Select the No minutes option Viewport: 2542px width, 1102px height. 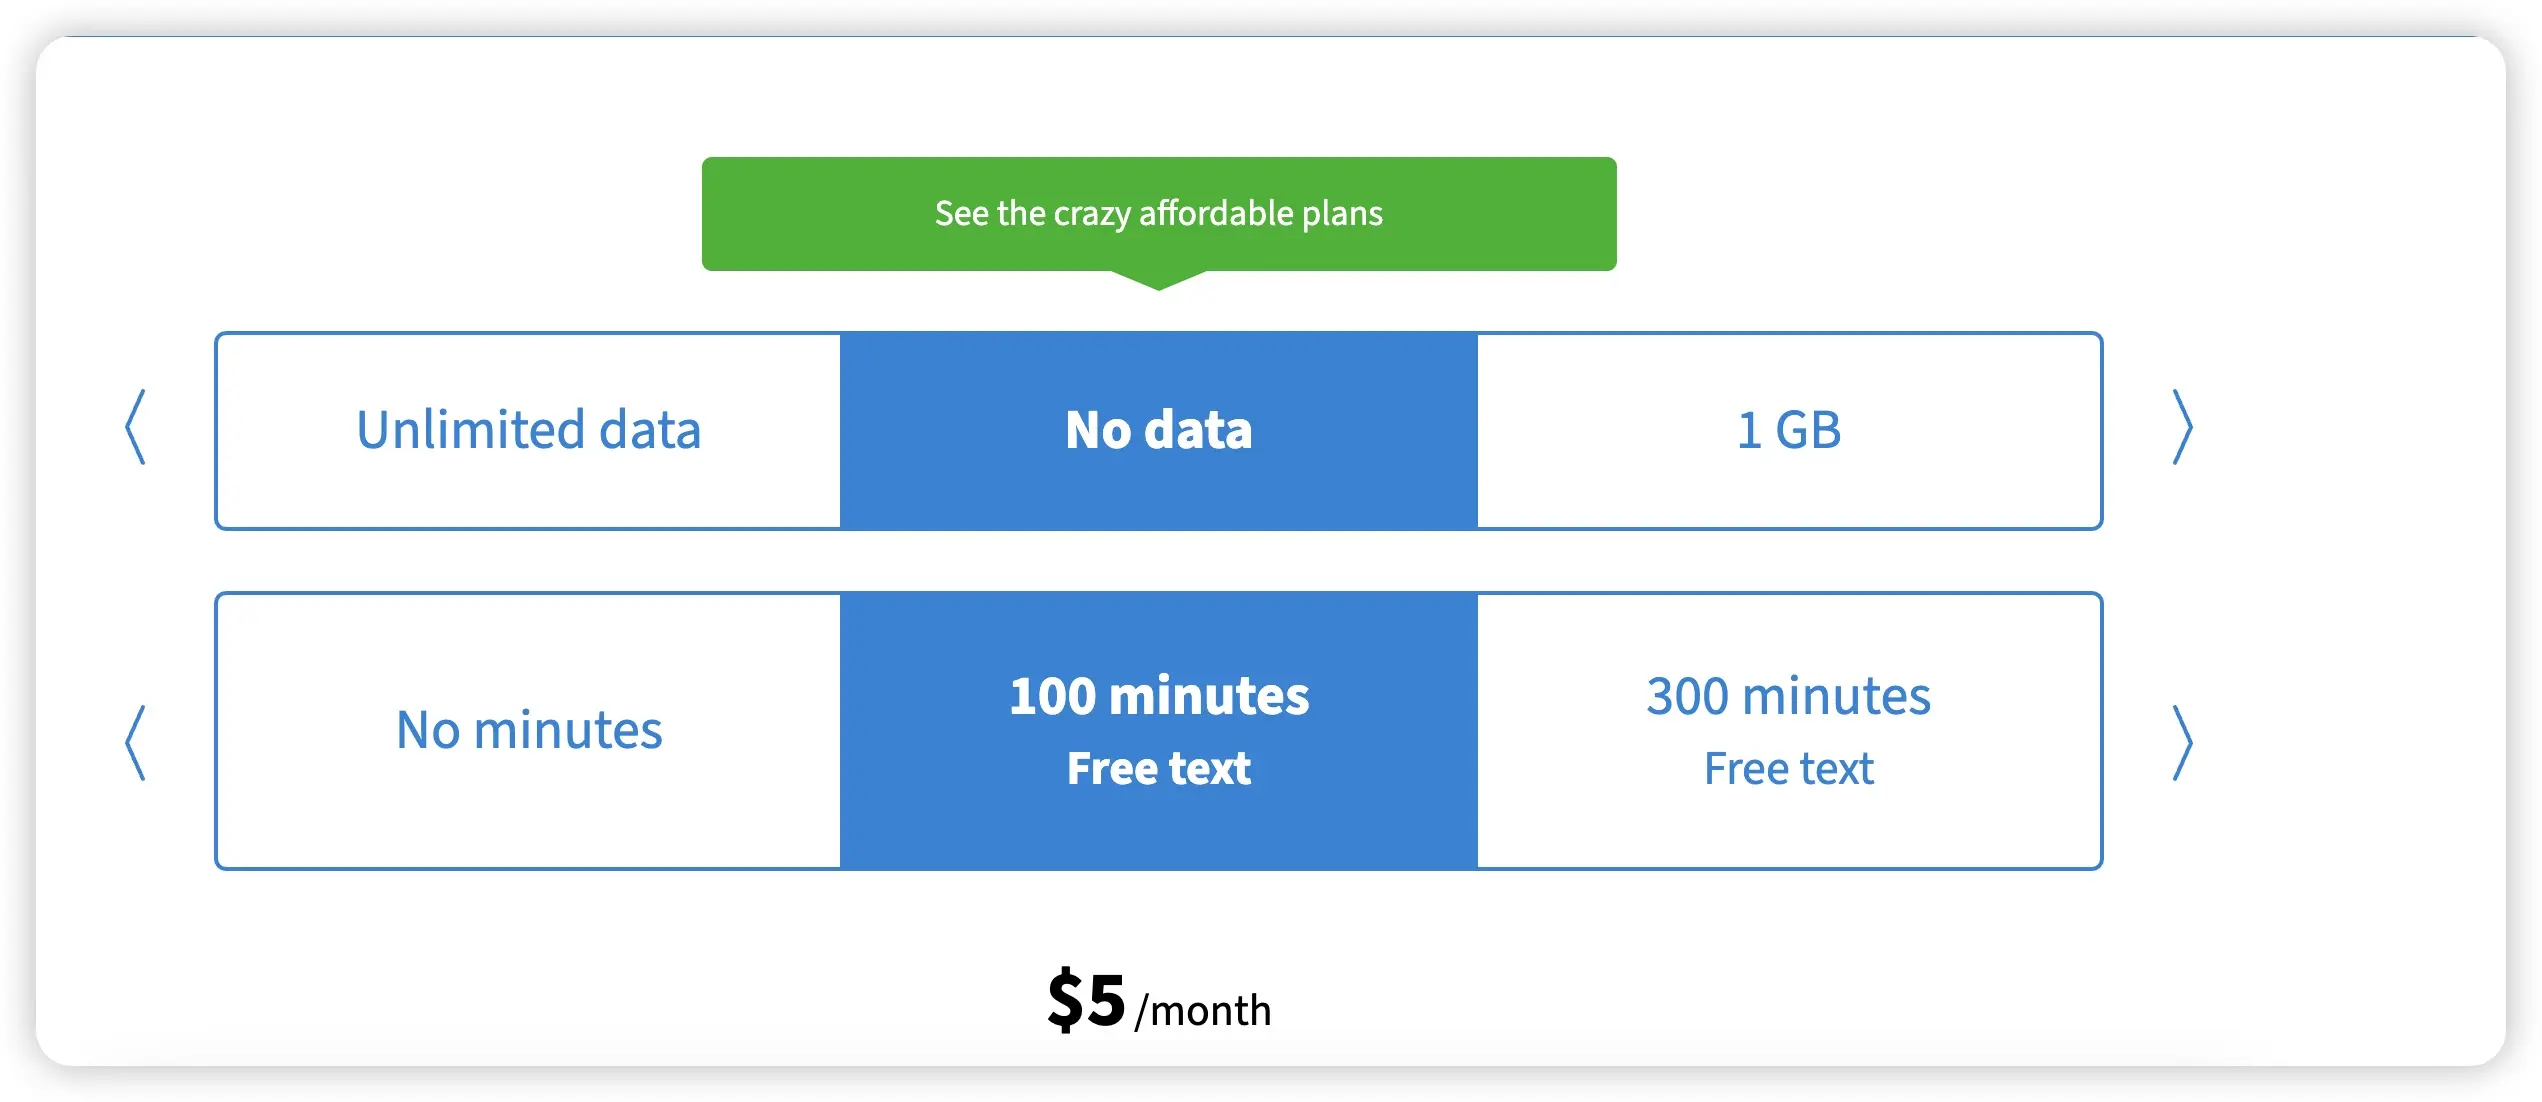click(x=528, y=730)
